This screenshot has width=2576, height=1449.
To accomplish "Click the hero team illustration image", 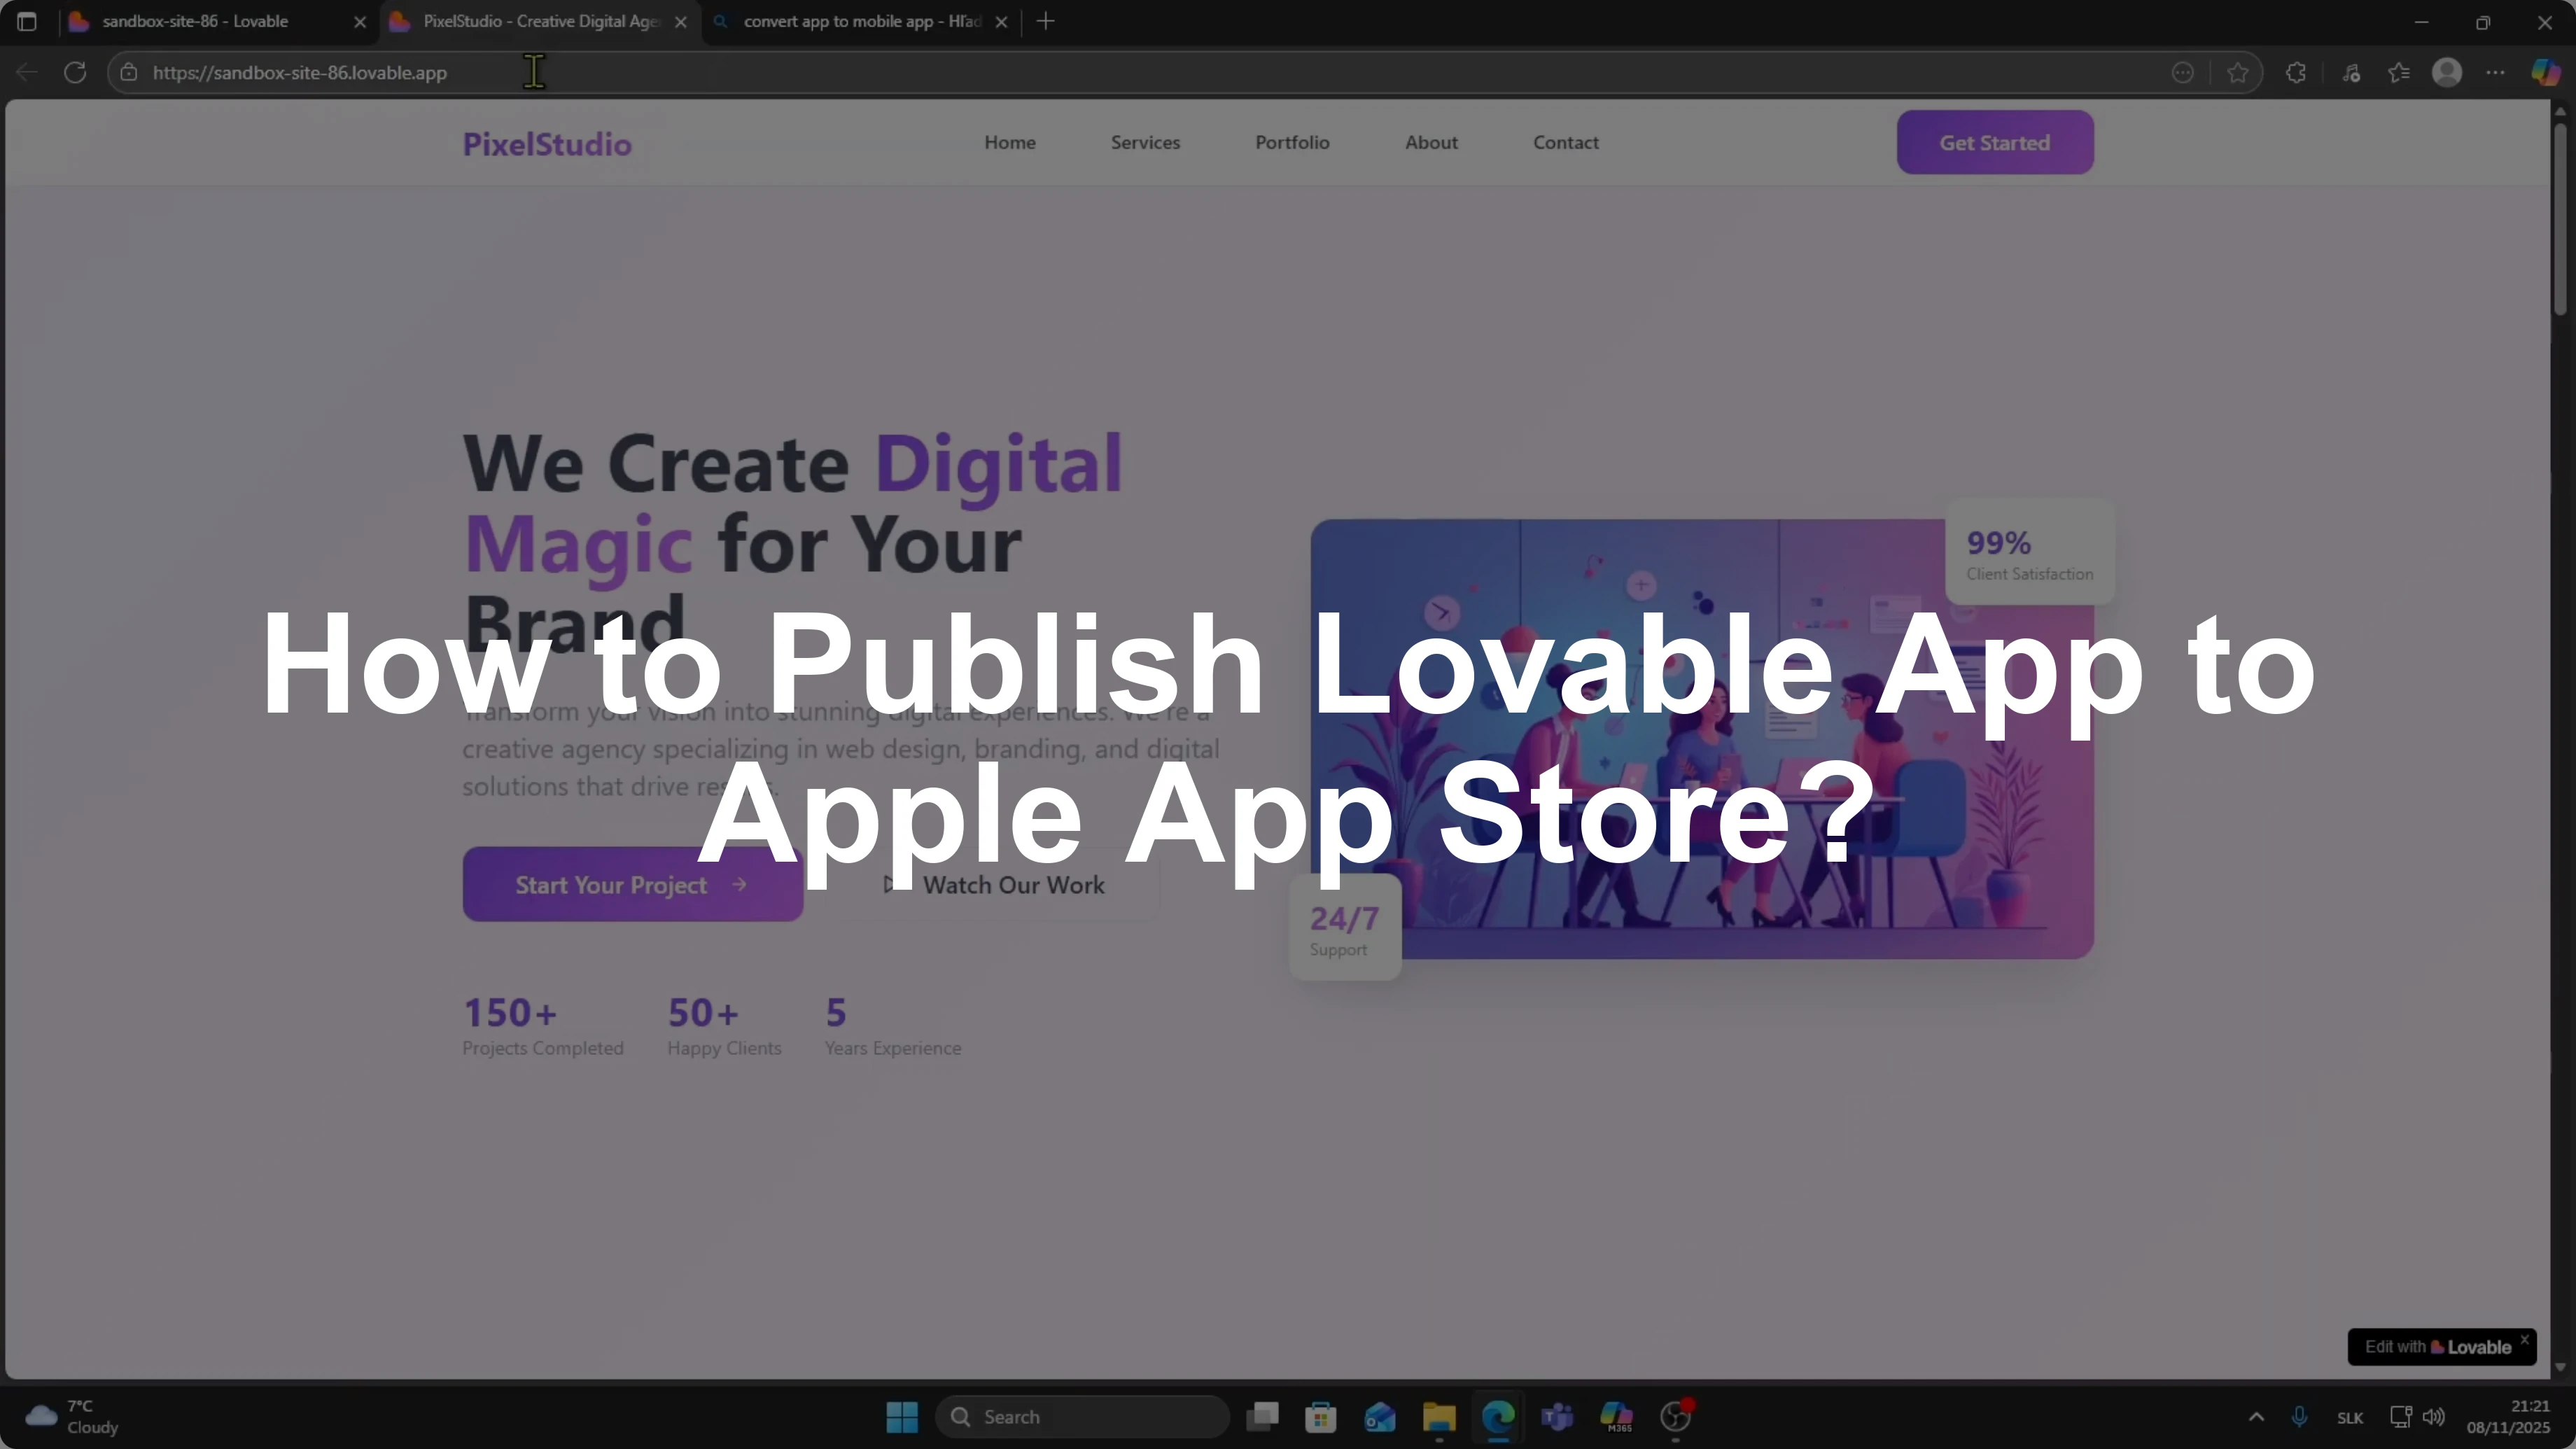I will [1702, 738].
